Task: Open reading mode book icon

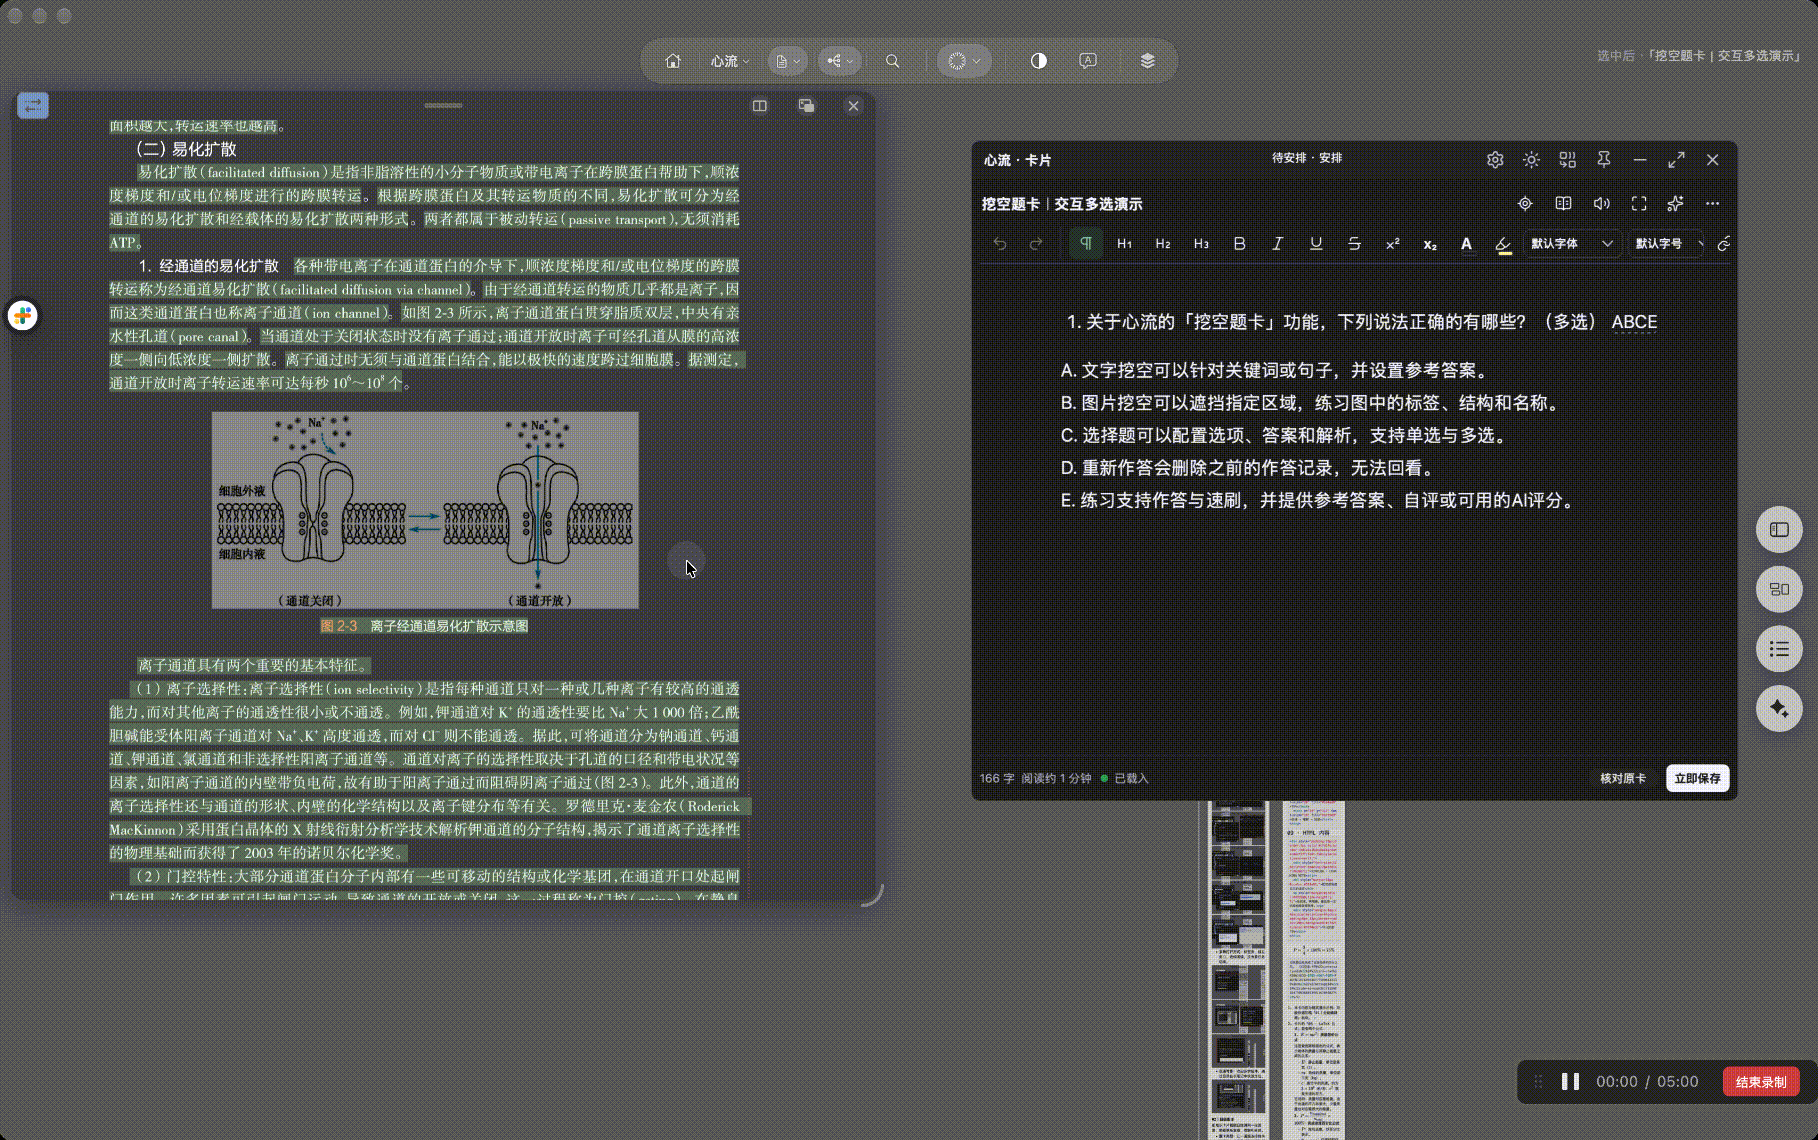Action: click(1564, 204)
